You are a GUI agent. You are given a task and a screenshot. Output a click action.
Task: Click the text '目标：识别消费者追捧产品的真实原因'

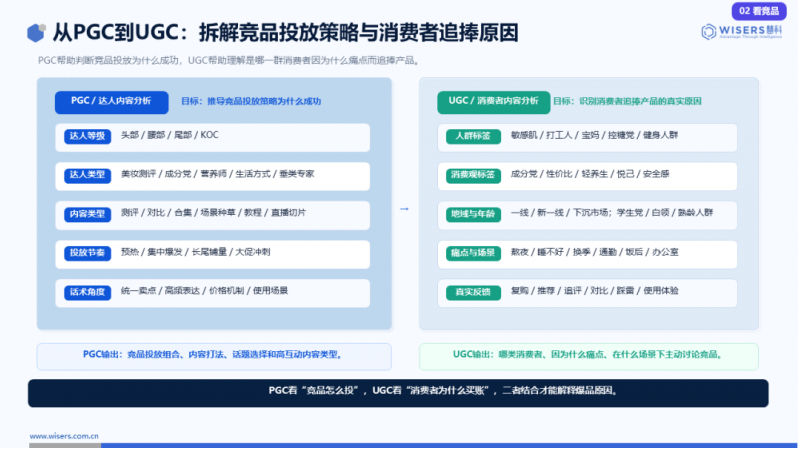(628, 102)
